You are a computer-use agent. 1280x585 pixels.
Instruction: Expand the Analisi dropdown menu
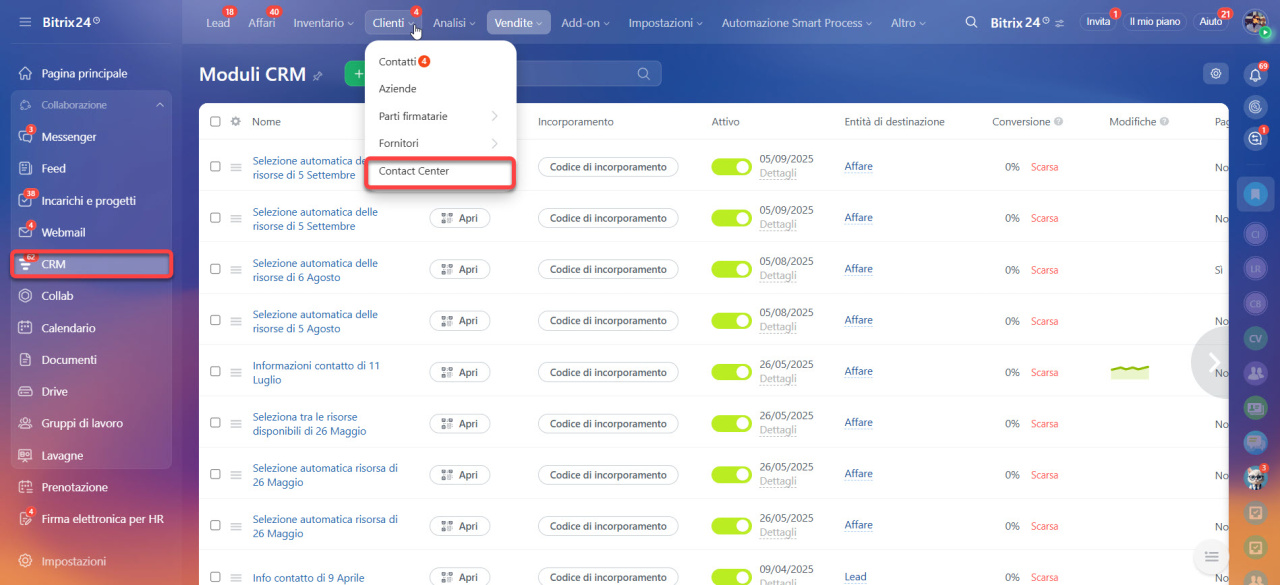pyautogui.click(x=453, y=22)
